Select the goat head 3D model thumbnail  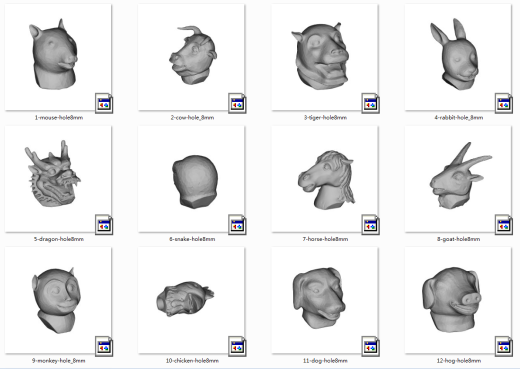click(x=458, y=179)
